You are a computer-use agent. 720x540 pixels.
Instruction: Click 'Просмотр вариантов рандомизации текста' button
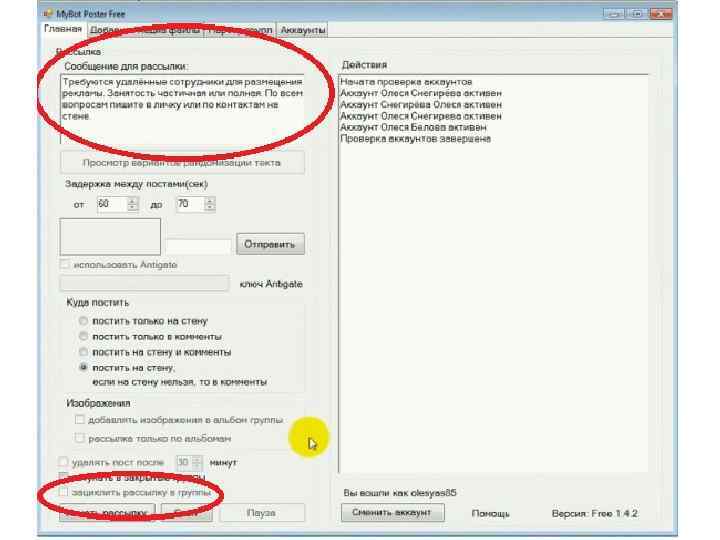point(182,163)
